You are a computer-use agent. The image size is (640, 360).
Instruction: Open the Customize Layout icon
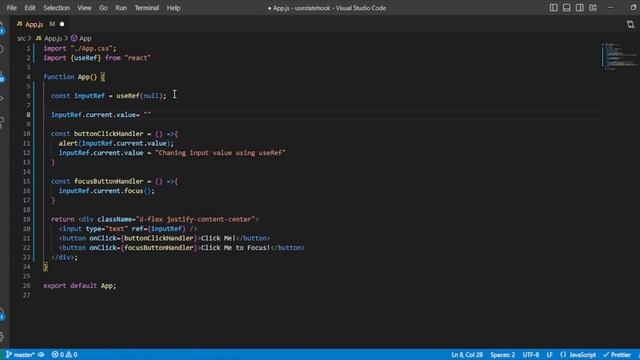pos(593,8)
